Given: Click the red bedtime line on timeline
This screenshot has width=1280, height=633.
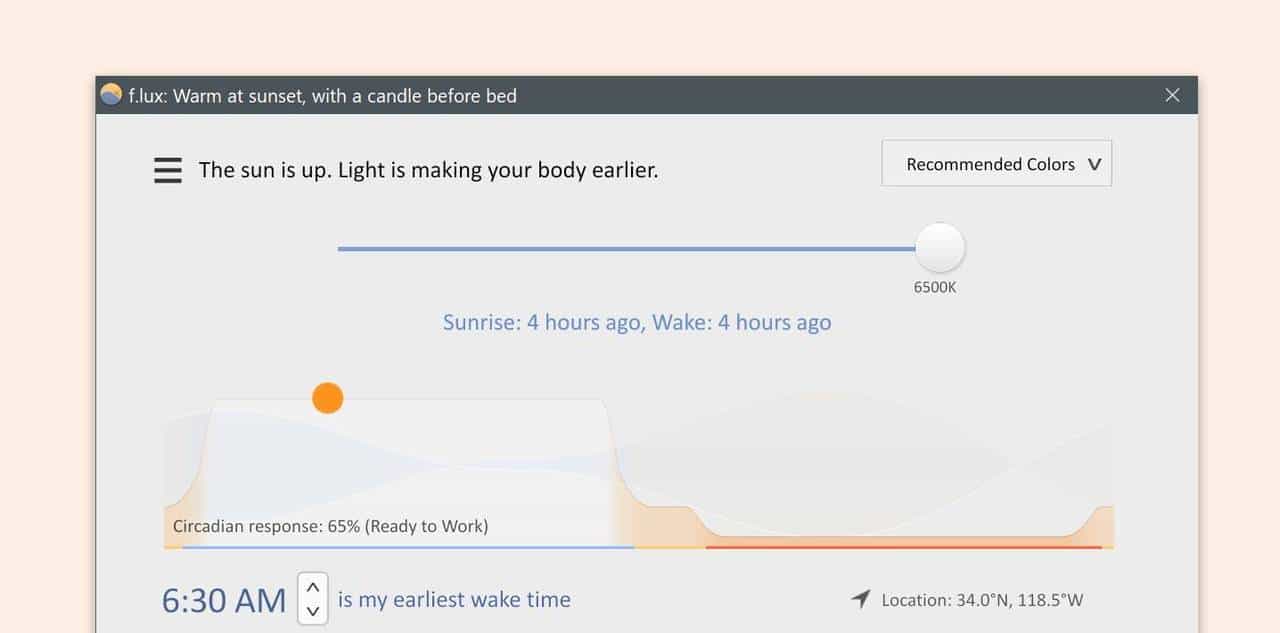Looking at the screenshot, I should tap(903, 547).
